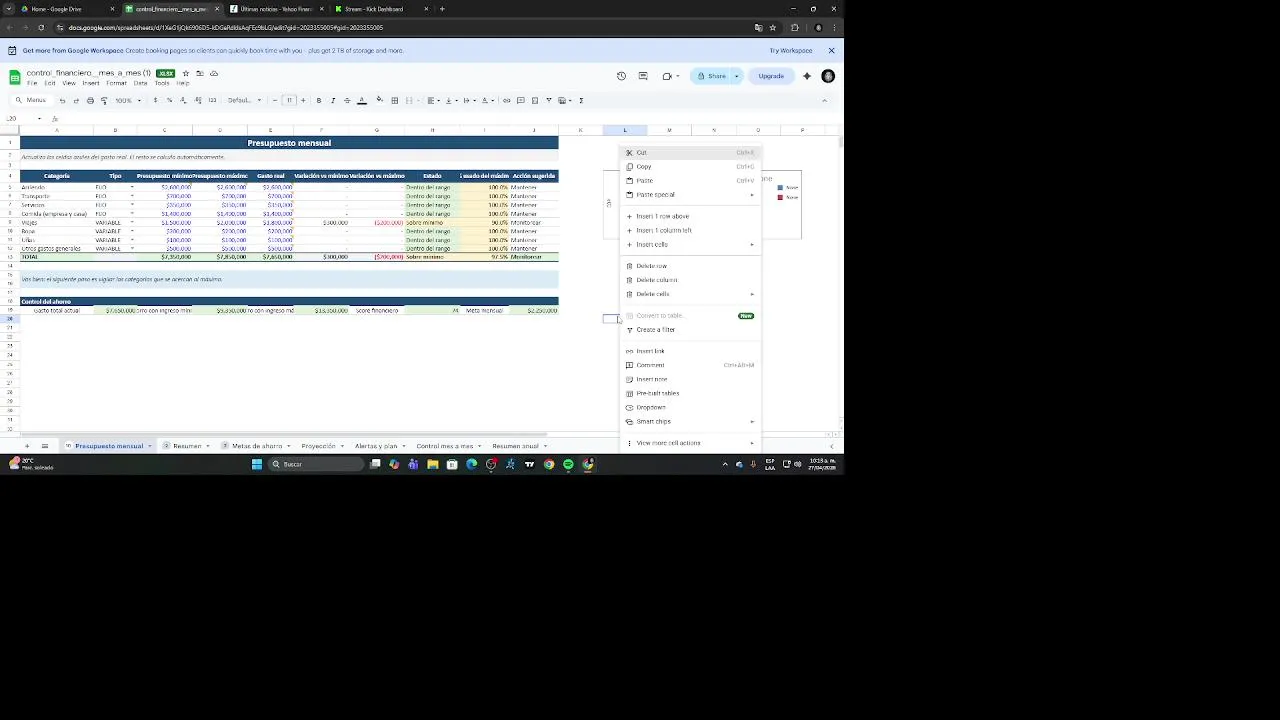Dismiss the Workspace promo banner
The width and height of the screenshot is (1280, 720).
pyautogui.click(x=831, y=50)
